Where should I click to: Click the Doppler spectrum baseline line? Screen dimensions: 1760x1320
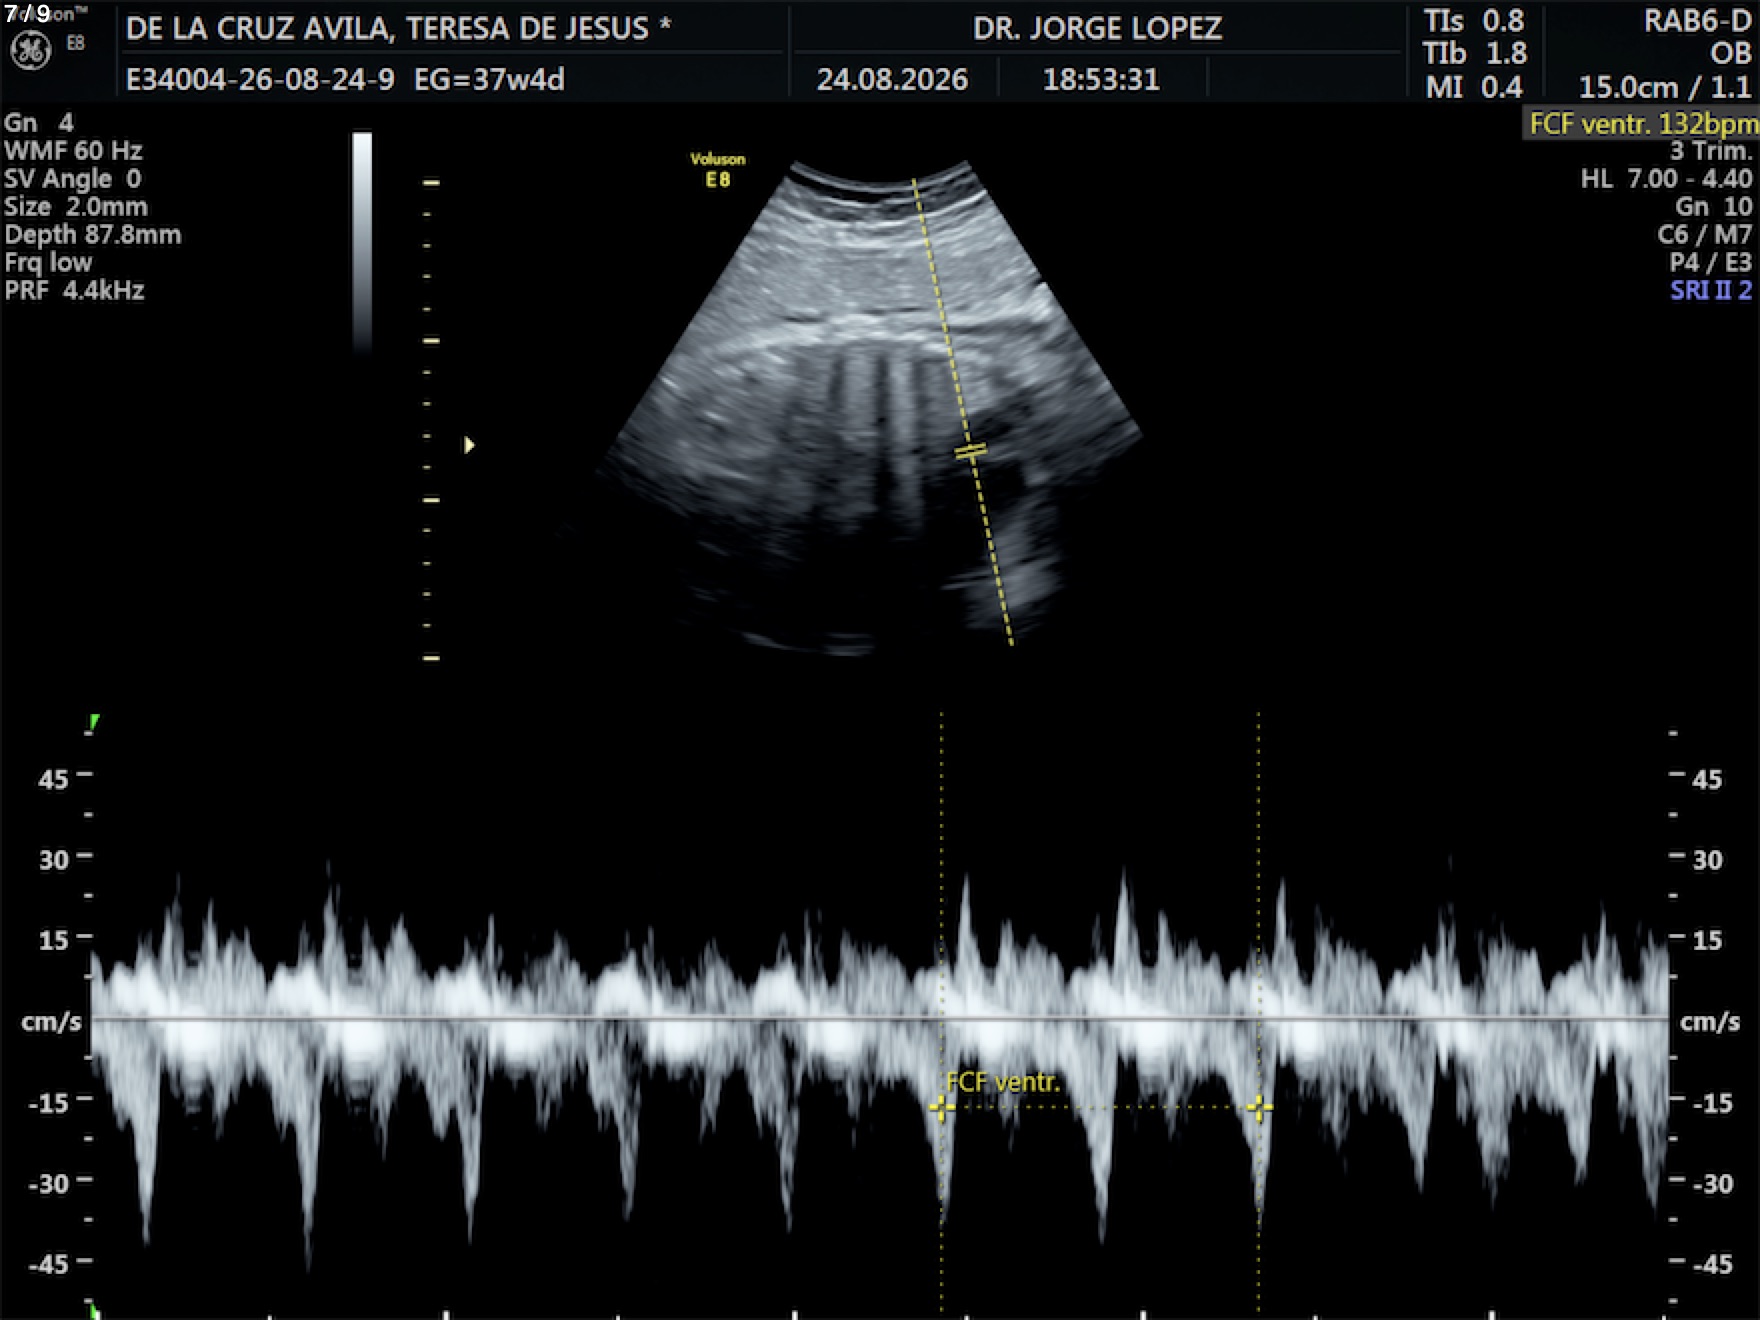(880, 1019)
